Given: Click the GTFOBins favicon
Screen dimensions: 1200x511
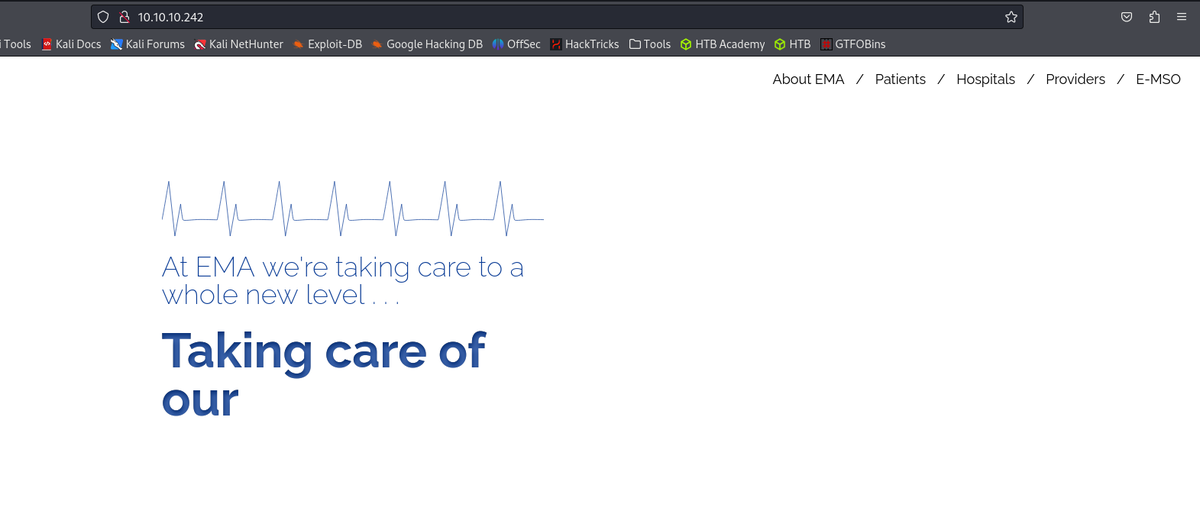Looking at the screenshot, I should [825, 44].
